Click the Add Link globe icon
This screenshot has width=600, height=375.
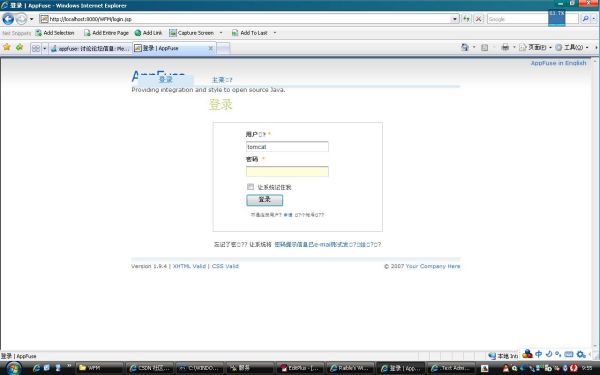tap(138, 33)
